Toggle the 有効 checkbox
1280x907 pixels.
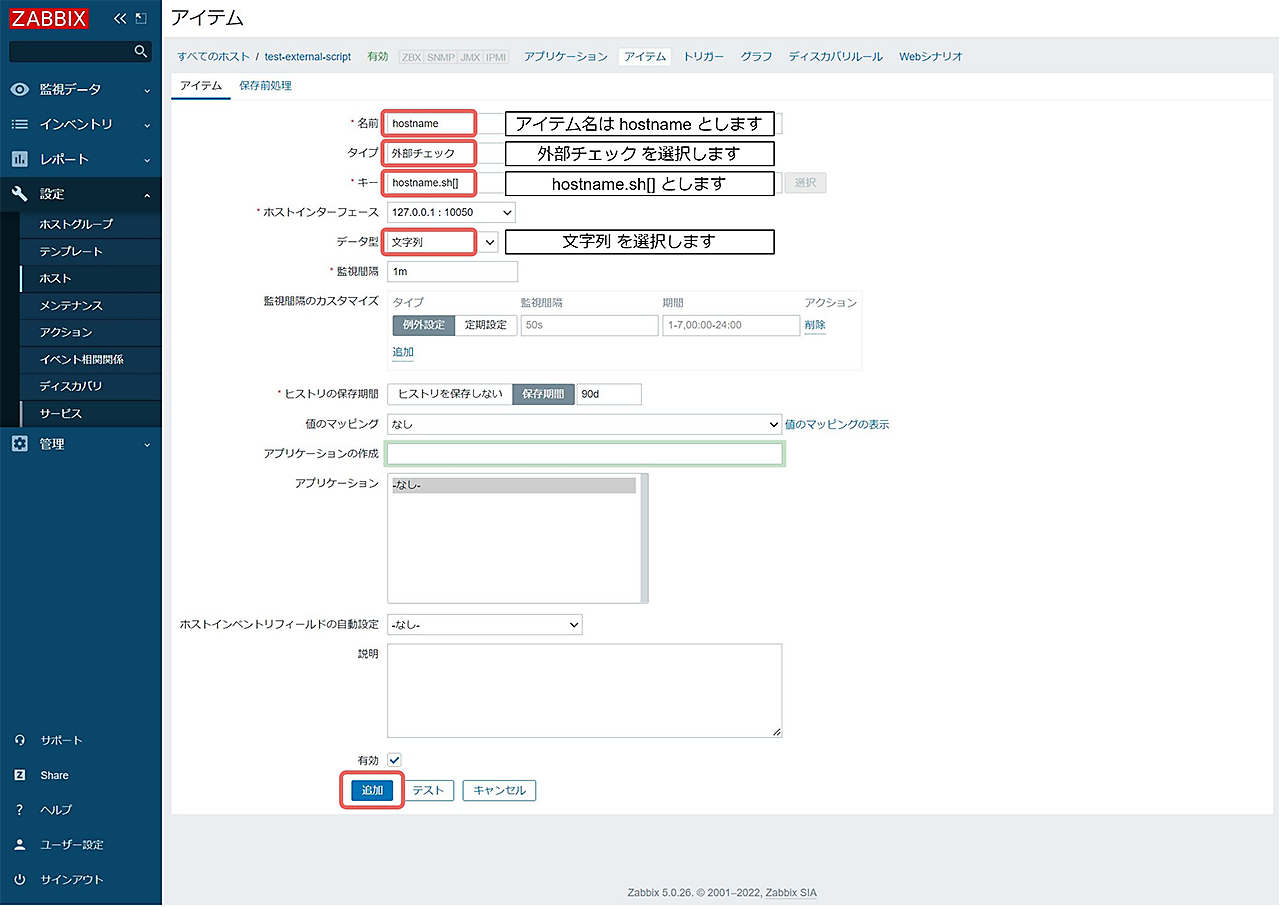[394, 760]
